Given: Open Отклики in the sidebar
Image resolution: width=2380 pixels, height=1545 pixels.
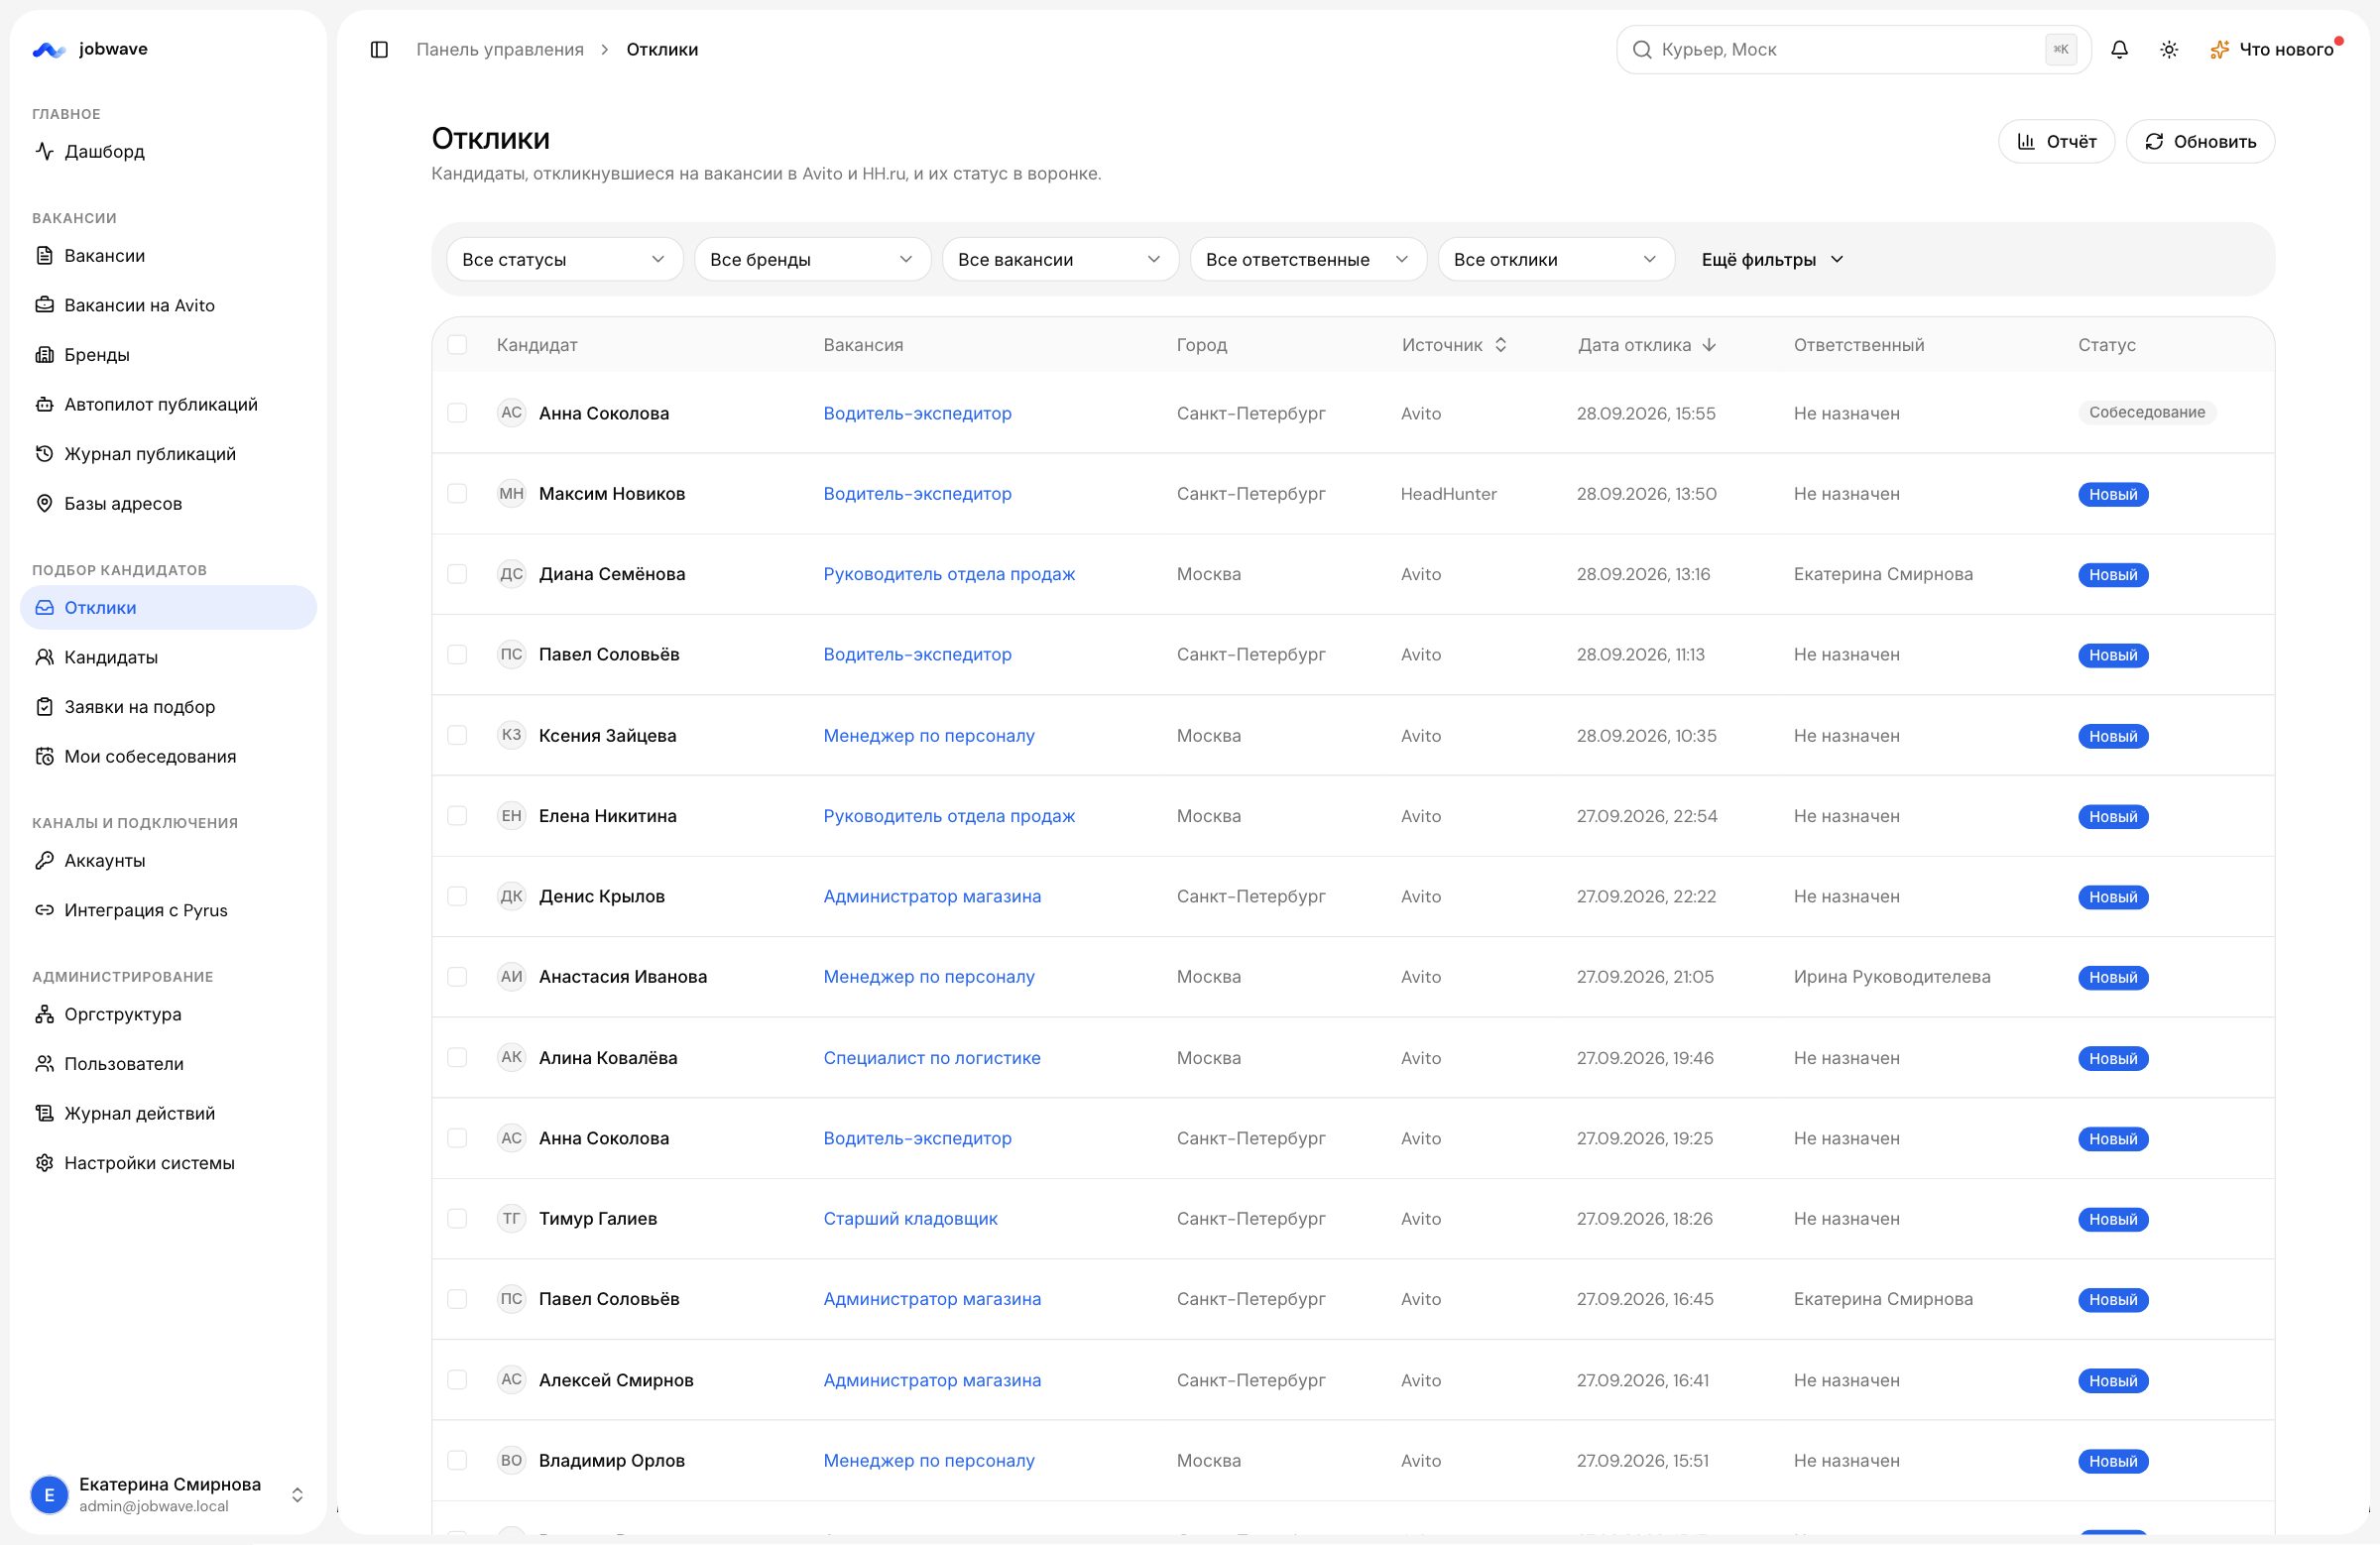Looking at the screenshot, I should coord(168,607).
